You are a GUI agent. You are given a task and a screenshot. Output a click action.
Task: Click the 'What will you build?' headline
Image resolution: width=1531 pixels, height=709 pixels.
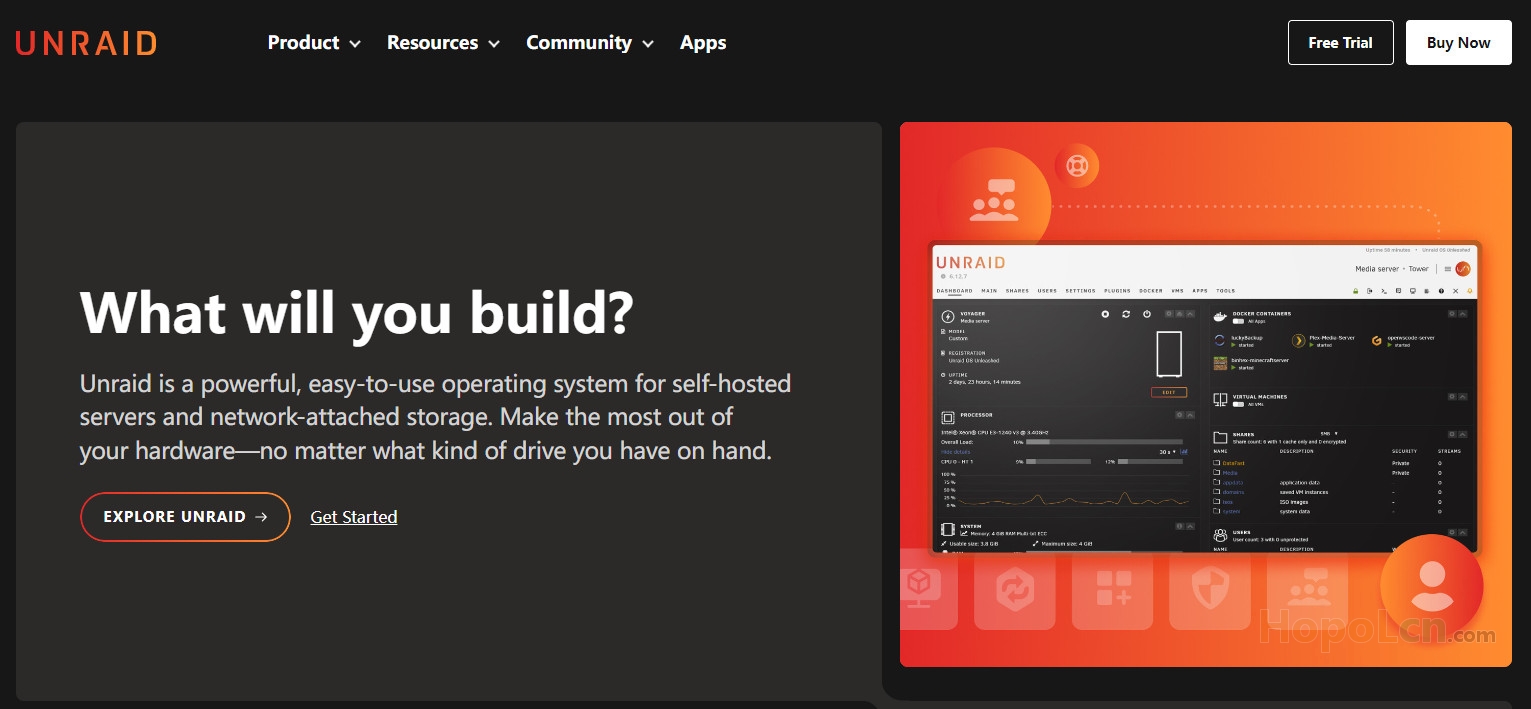click(x=357, y=311)
